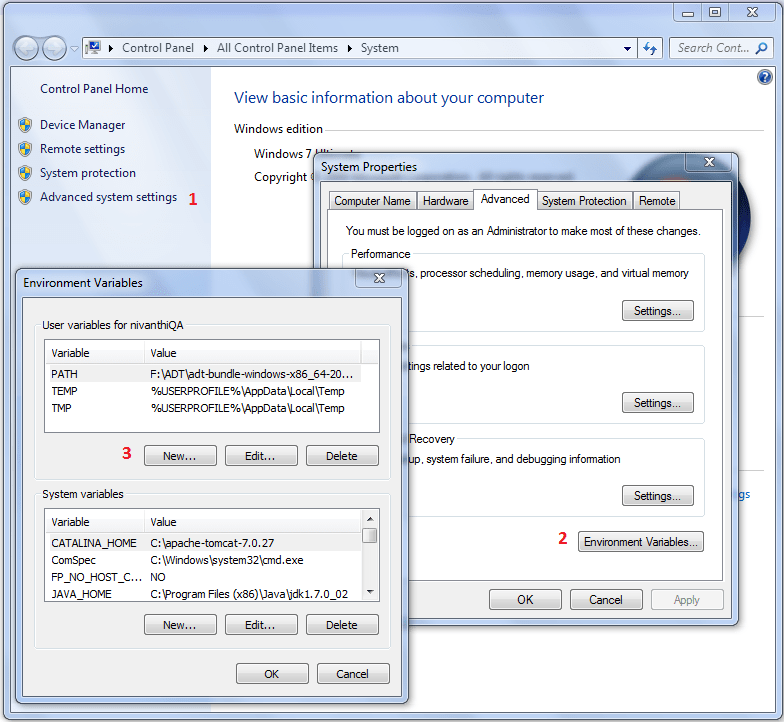This screenshot has width=784, height=722.
Task: Switch to Remote tab
Action: tap(657, 201)
